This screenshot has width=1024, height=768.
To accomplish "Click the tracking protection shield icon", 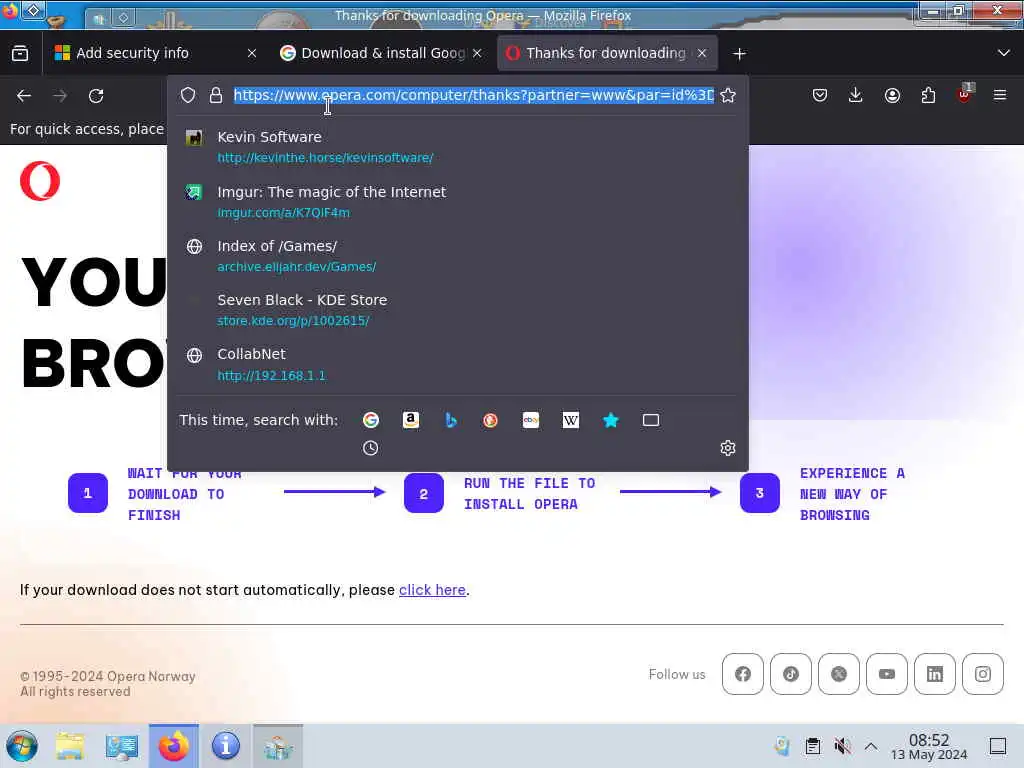I will point(188,95).
